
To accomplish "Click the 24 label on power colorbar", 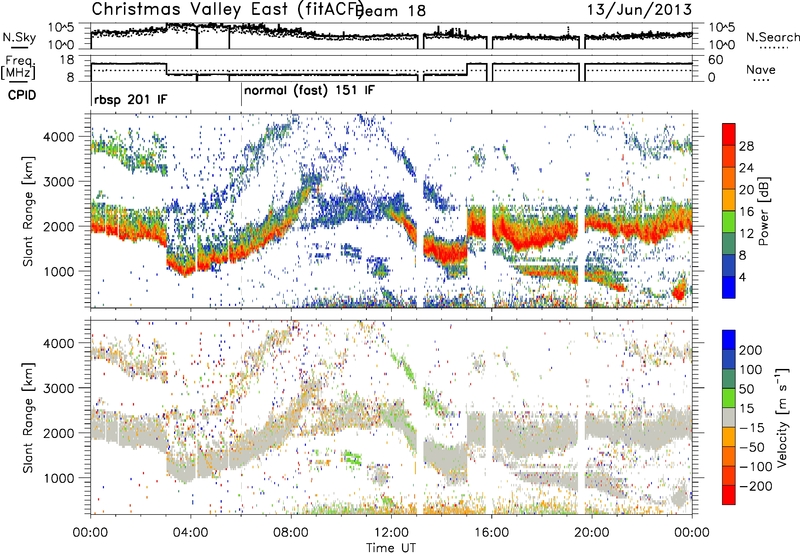I will pyautogui.click(x=746, y=169).
